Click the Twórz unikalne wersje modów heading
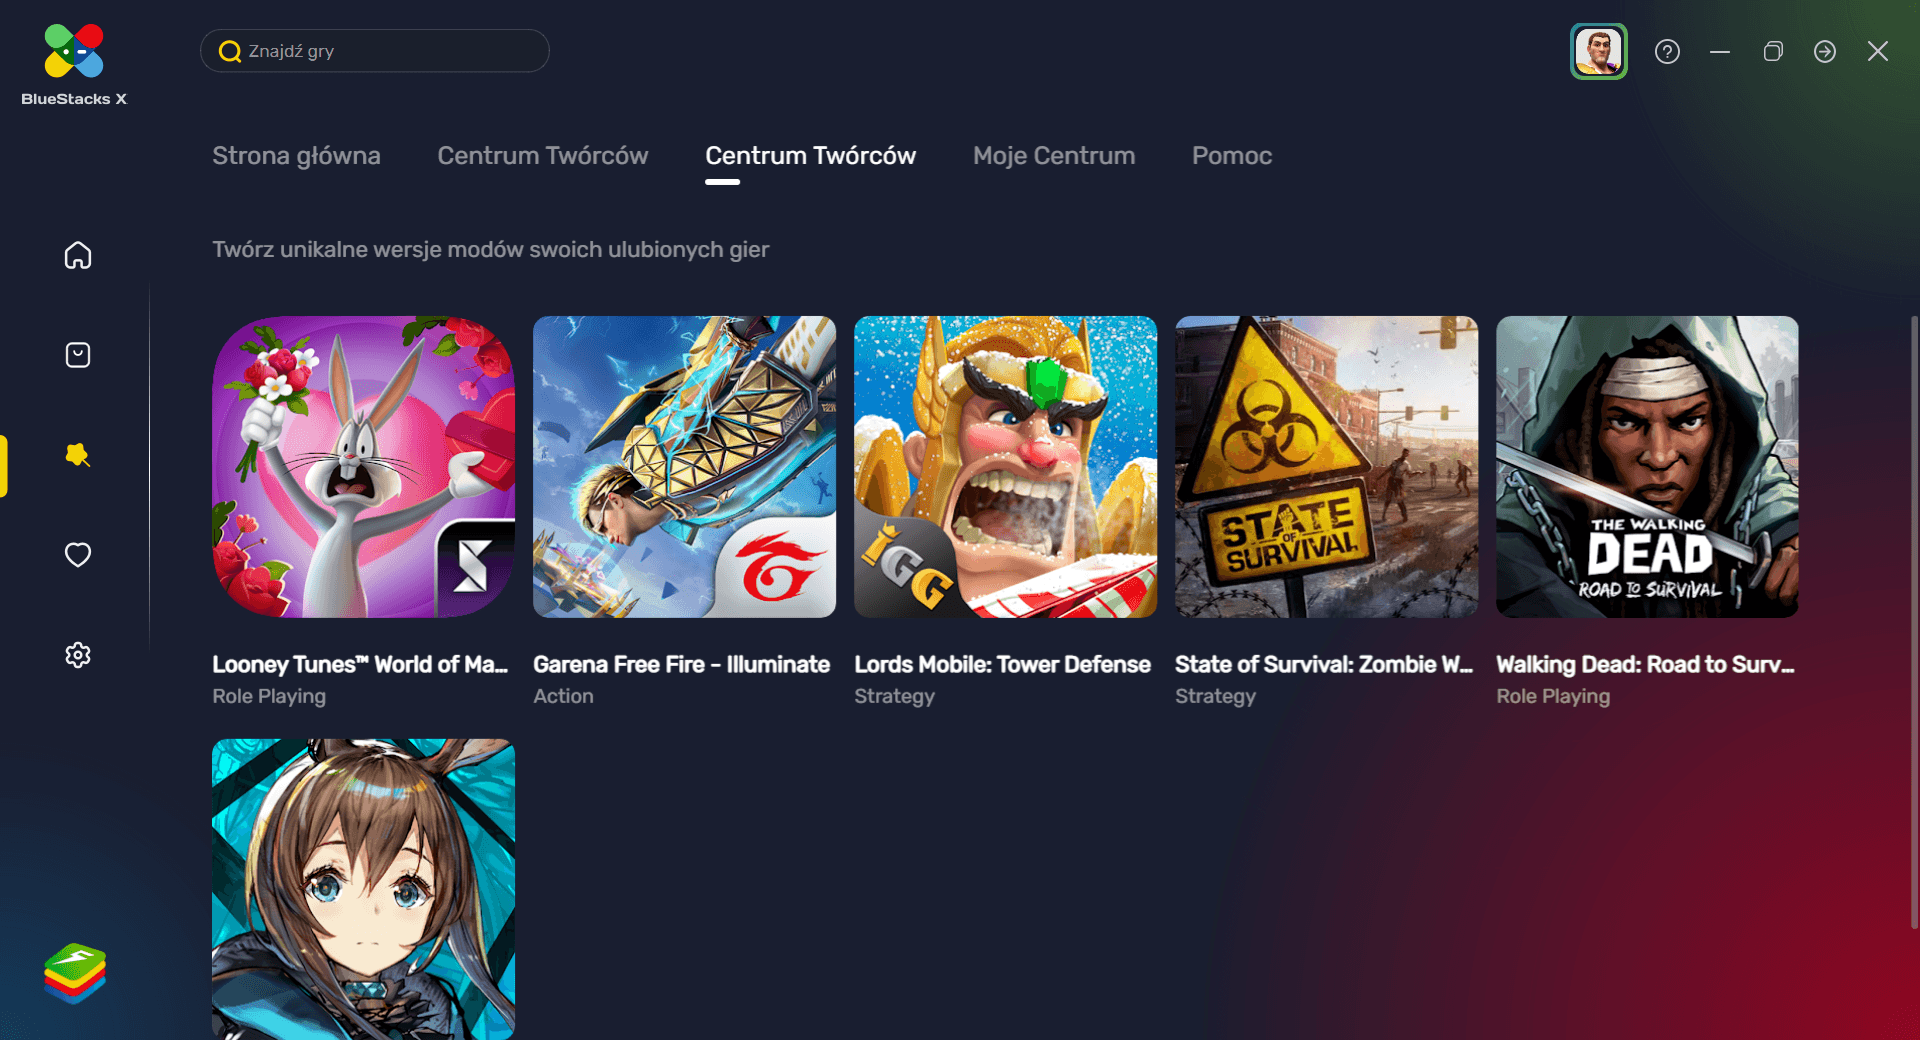The height and width of the screenshot is (1040, 1920). (x=490, y=250)
